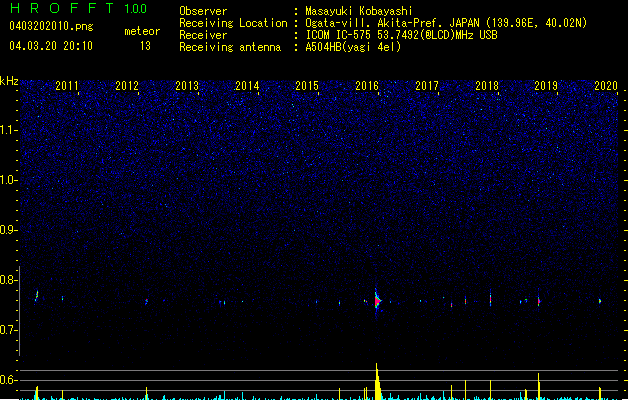Click the 1.0 kHz frequency label
Image resolution: width=629 pixels, height=400 pixels.
point(9,180)
